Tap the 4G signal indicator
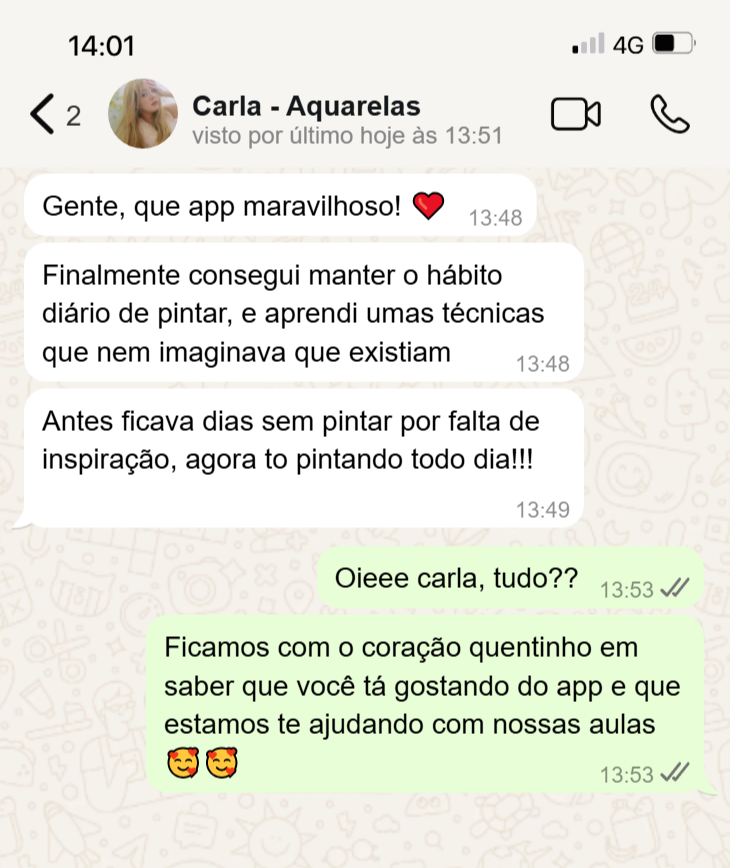Viewport: 730px width, 868px height. (x=628, y=44)
